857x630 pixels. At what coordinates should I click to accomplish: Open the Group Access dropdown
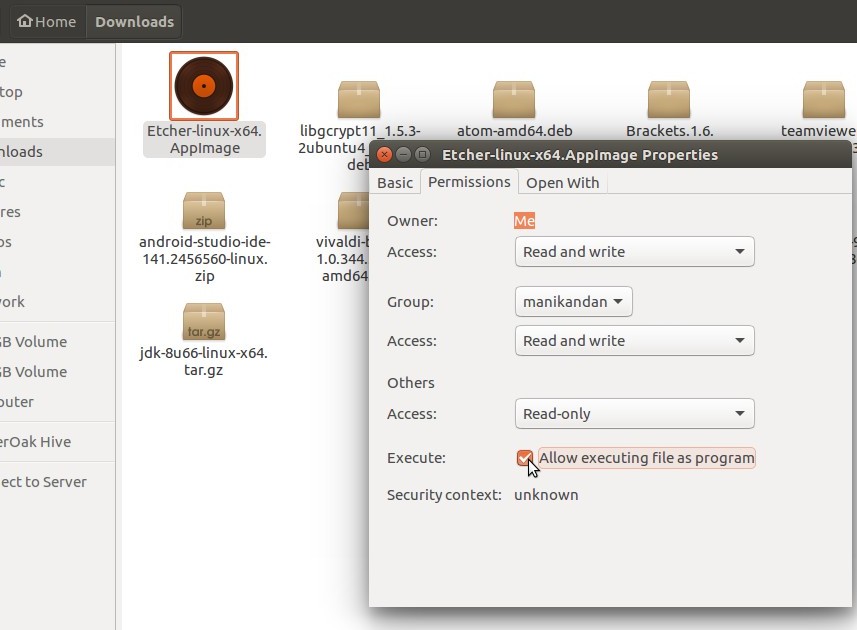pos(635,341)
